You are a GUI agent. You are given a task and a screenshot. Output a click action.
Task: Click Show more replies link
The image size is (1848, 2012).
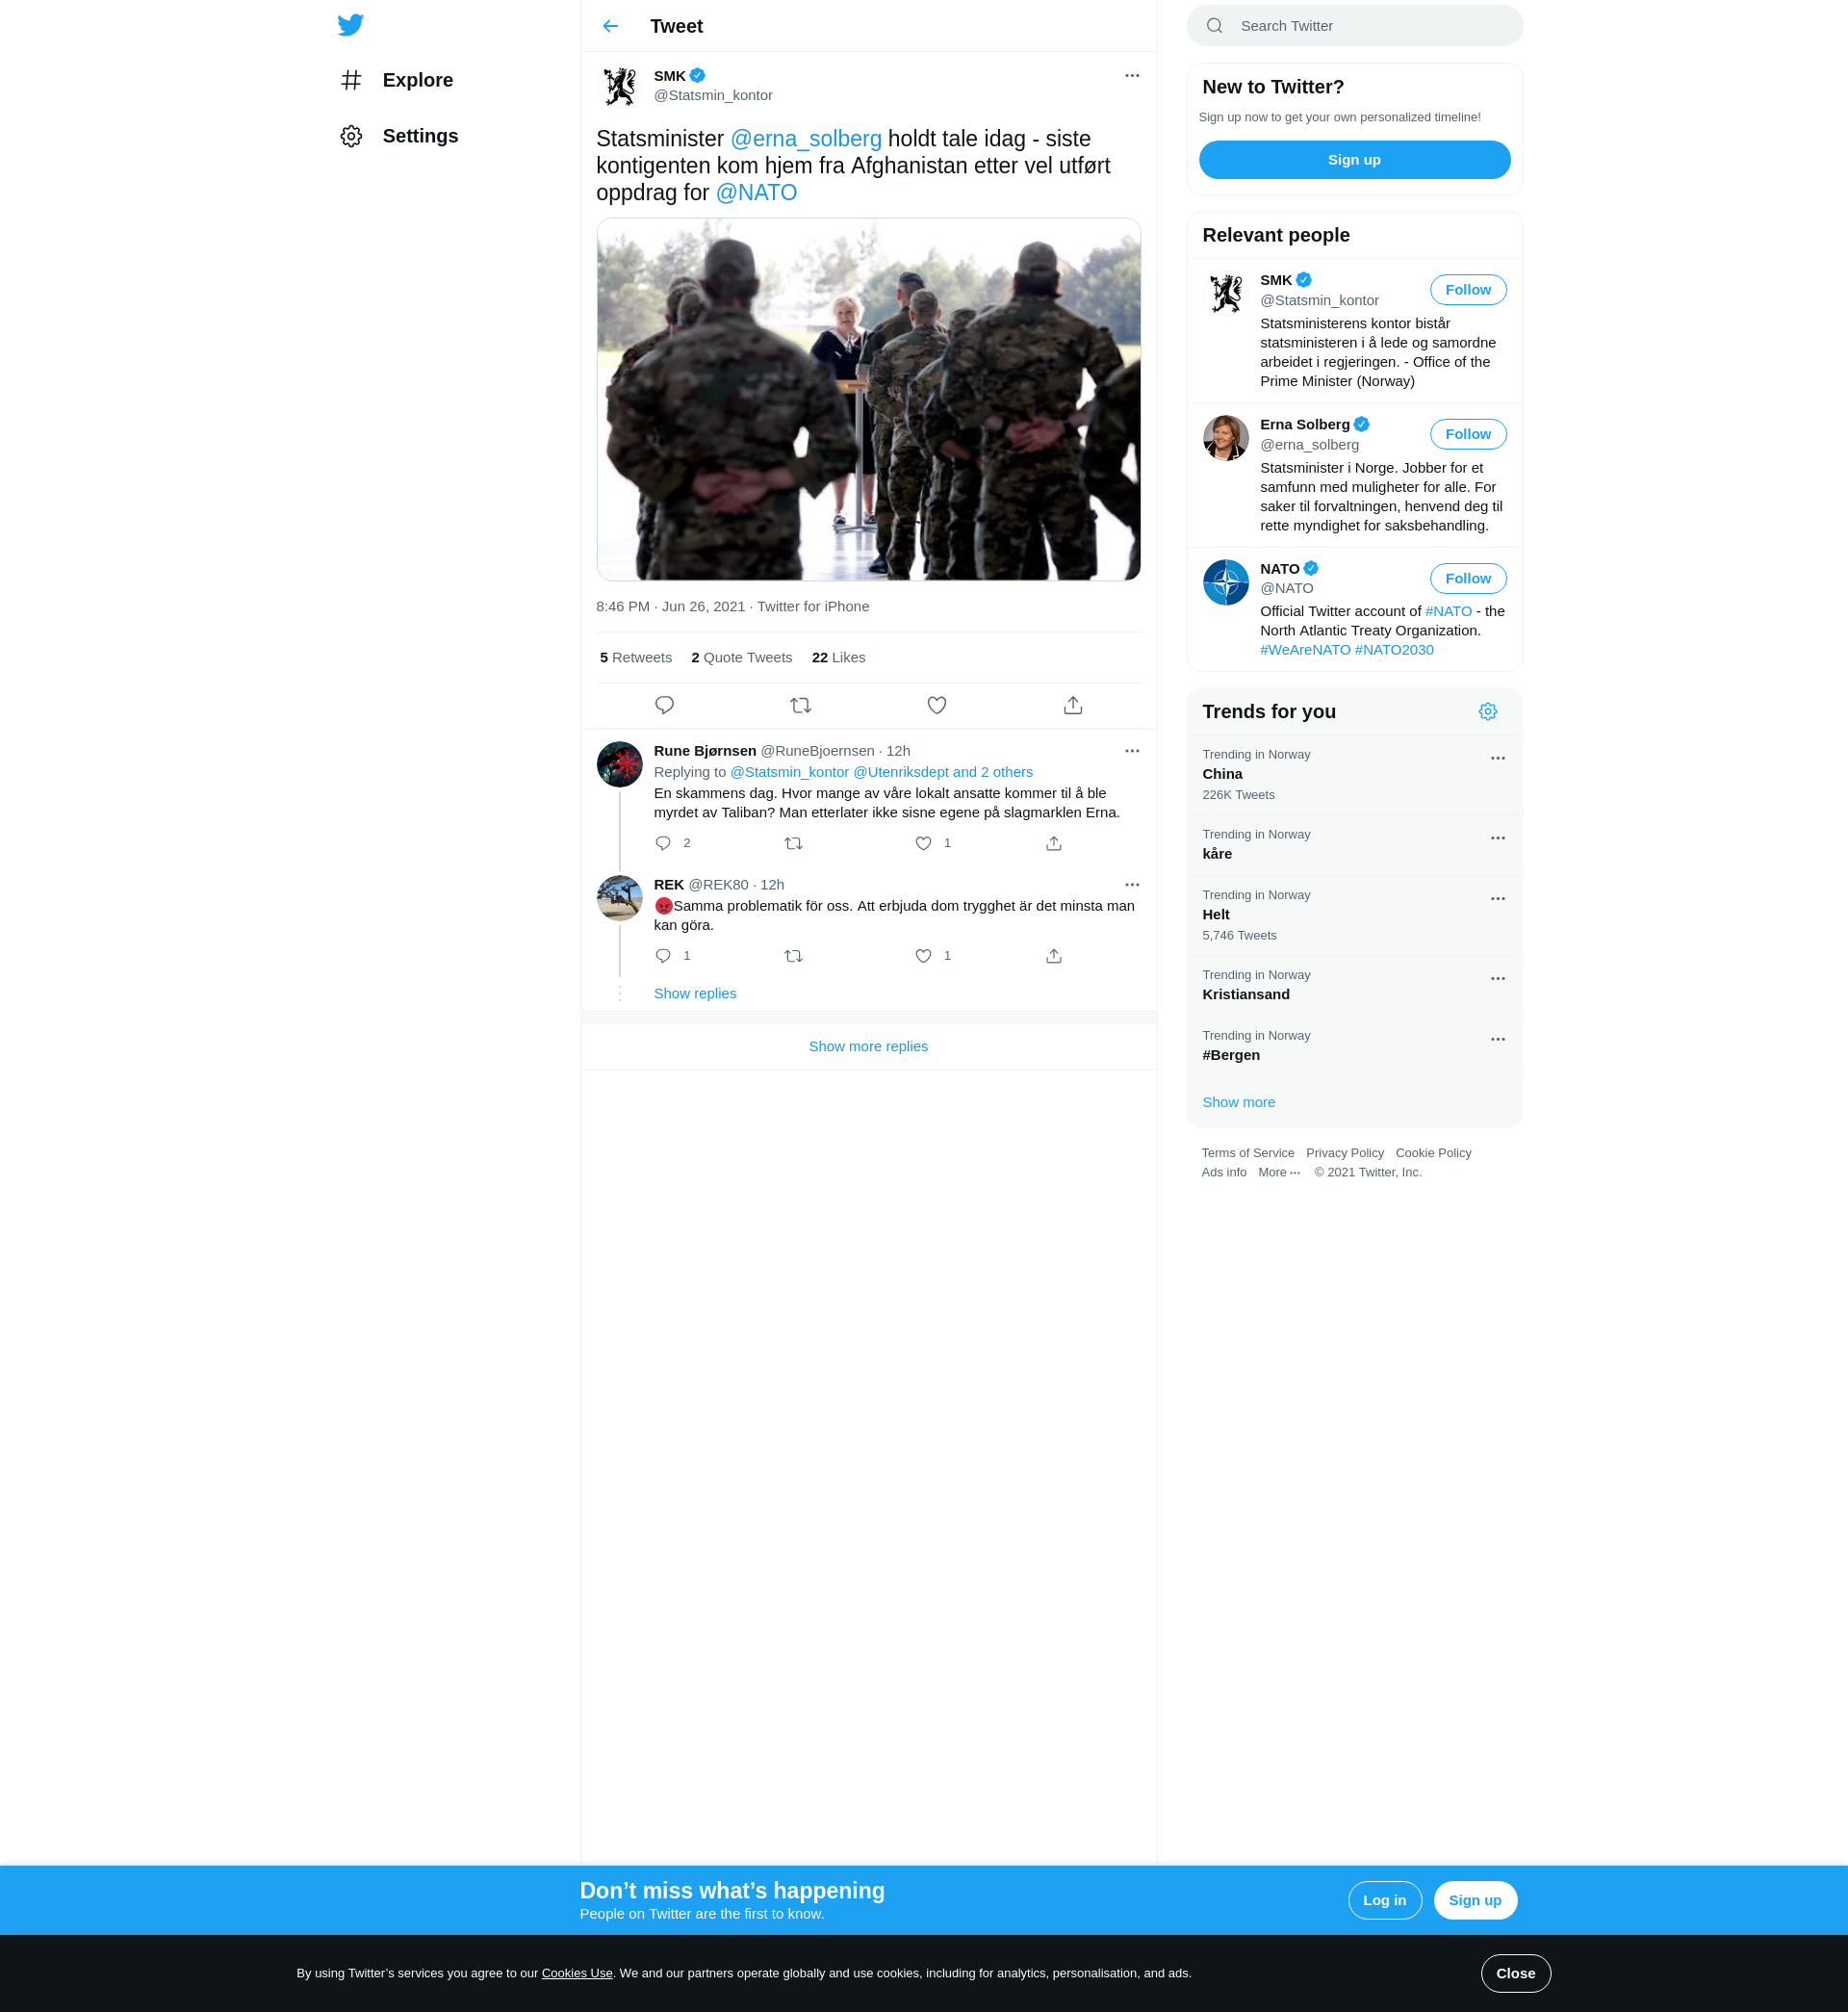867,1046
